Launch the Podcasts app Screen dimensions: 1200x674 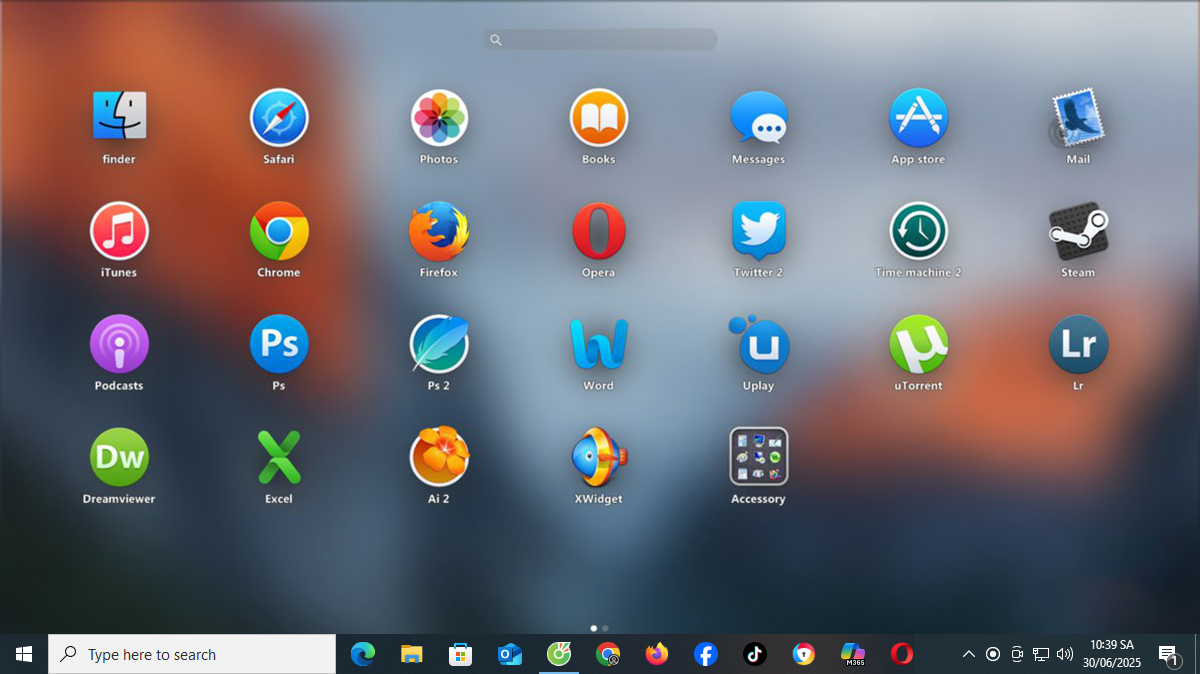(x=119, y=343)
